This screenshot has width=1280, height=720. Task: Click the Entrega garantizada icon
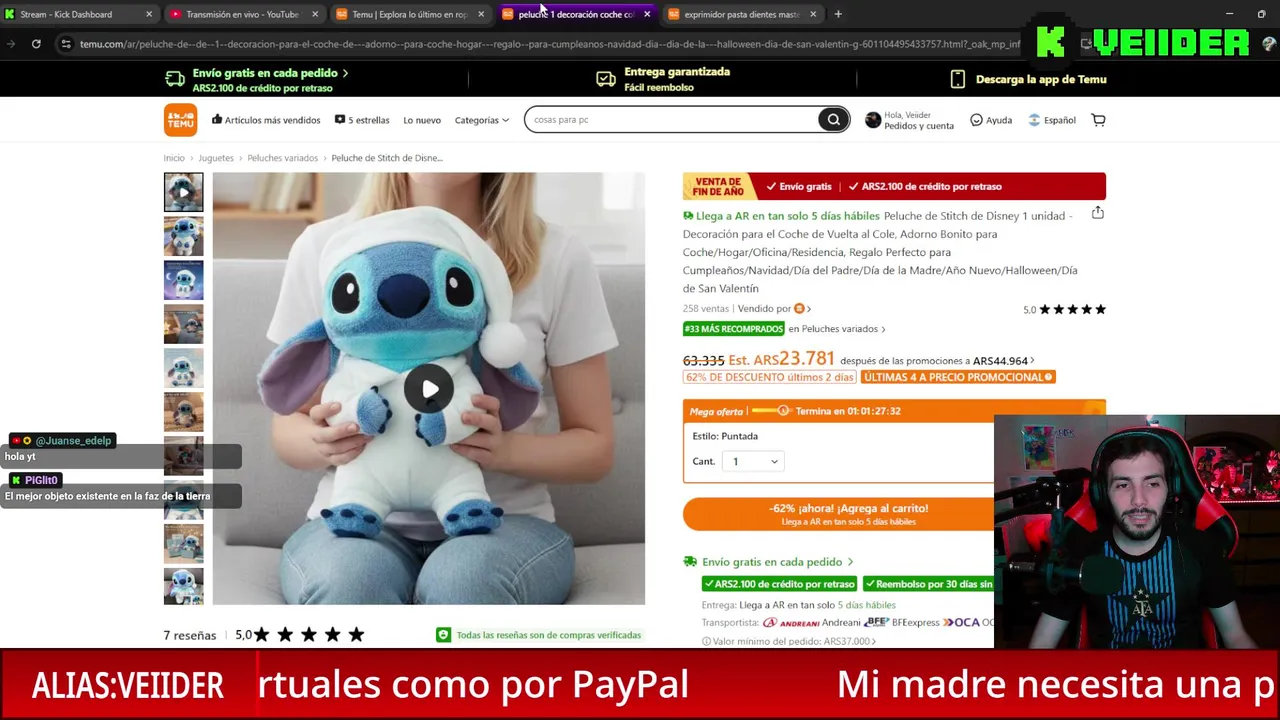pos(606,79)
